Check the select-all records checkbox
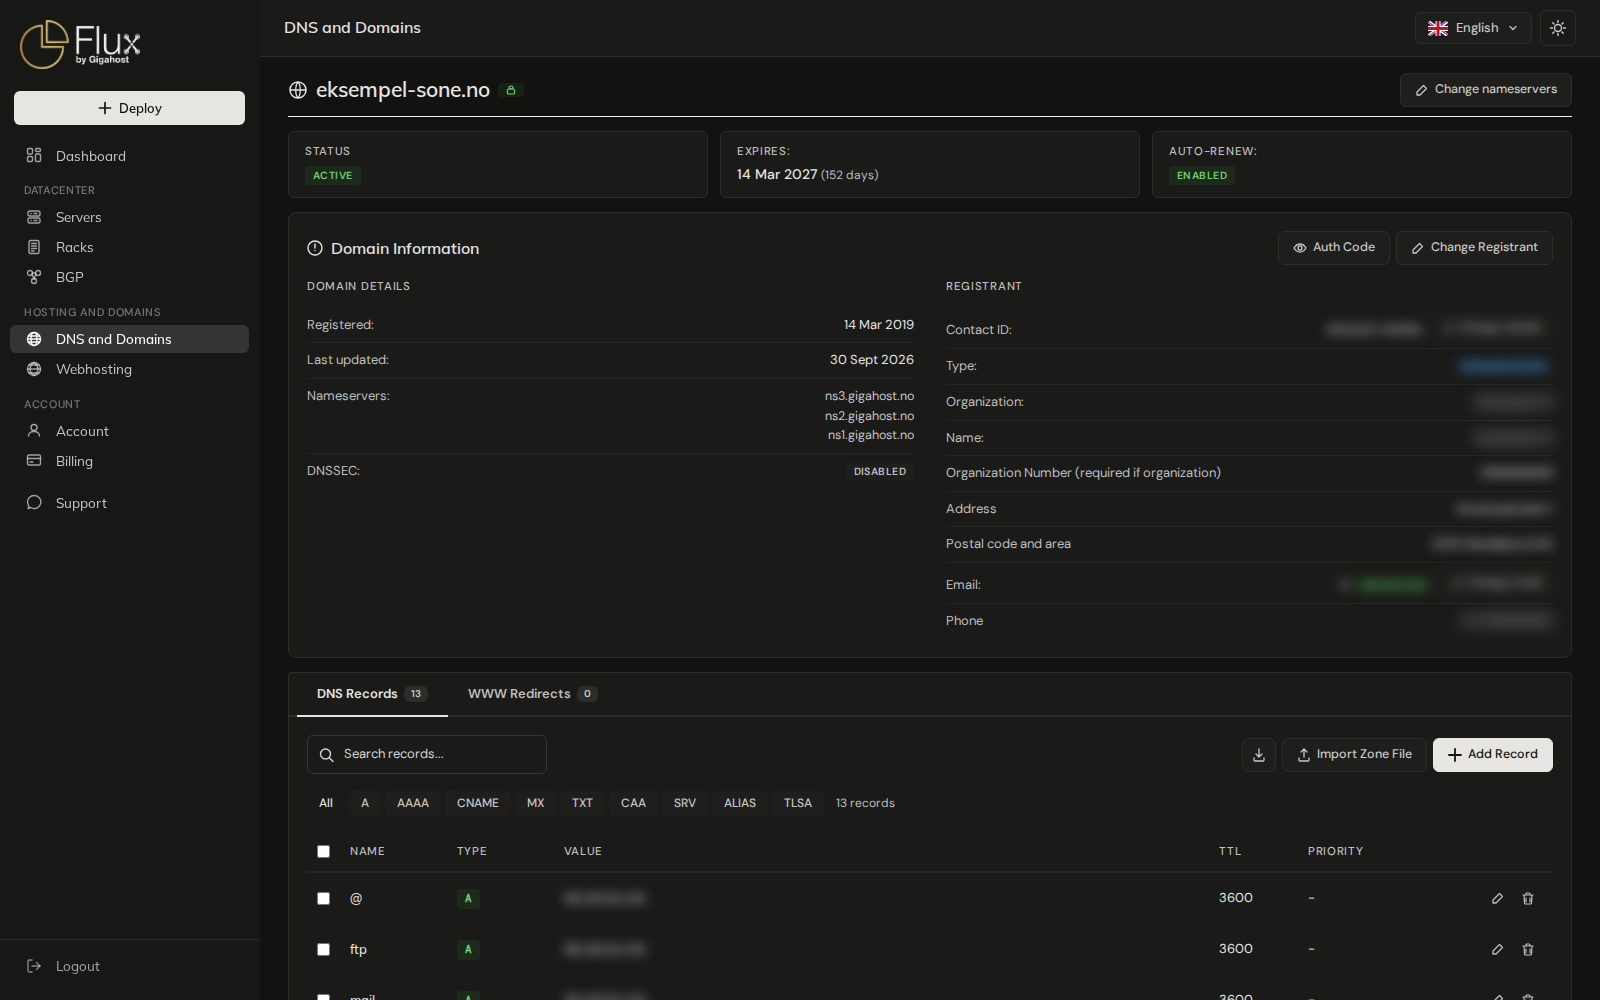 point(323,852)
